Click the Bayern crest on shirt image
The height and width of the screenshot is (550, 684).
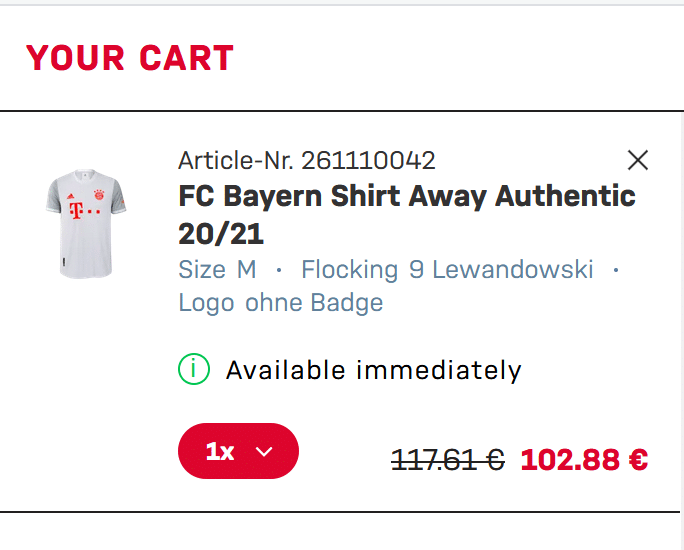98,194
